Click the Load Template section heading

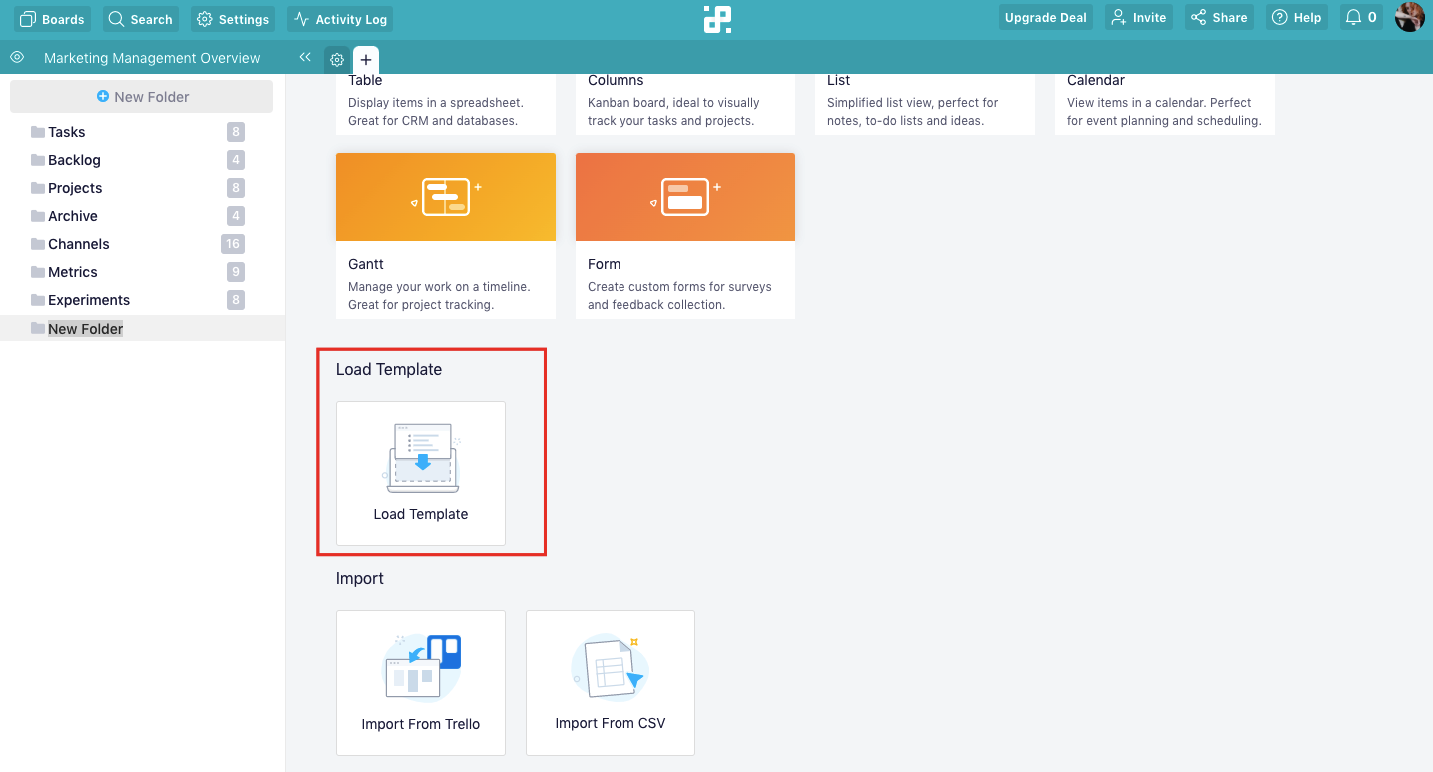pos(389,369)
